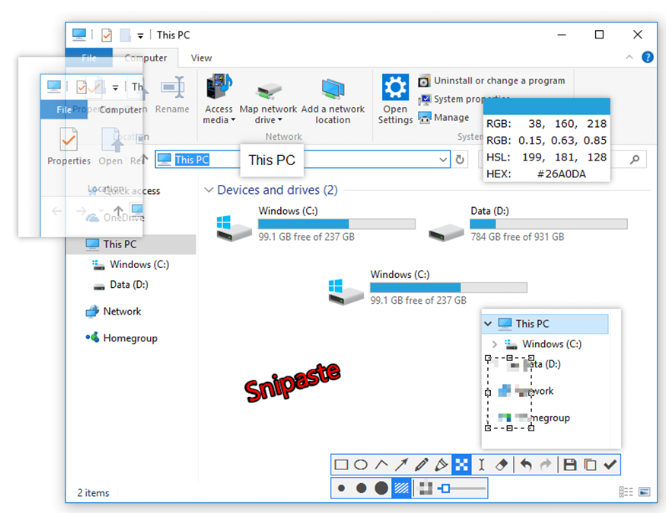This screenshot has width=666, height=513.
Task: Save the snip to file
Action: [570, 465]
